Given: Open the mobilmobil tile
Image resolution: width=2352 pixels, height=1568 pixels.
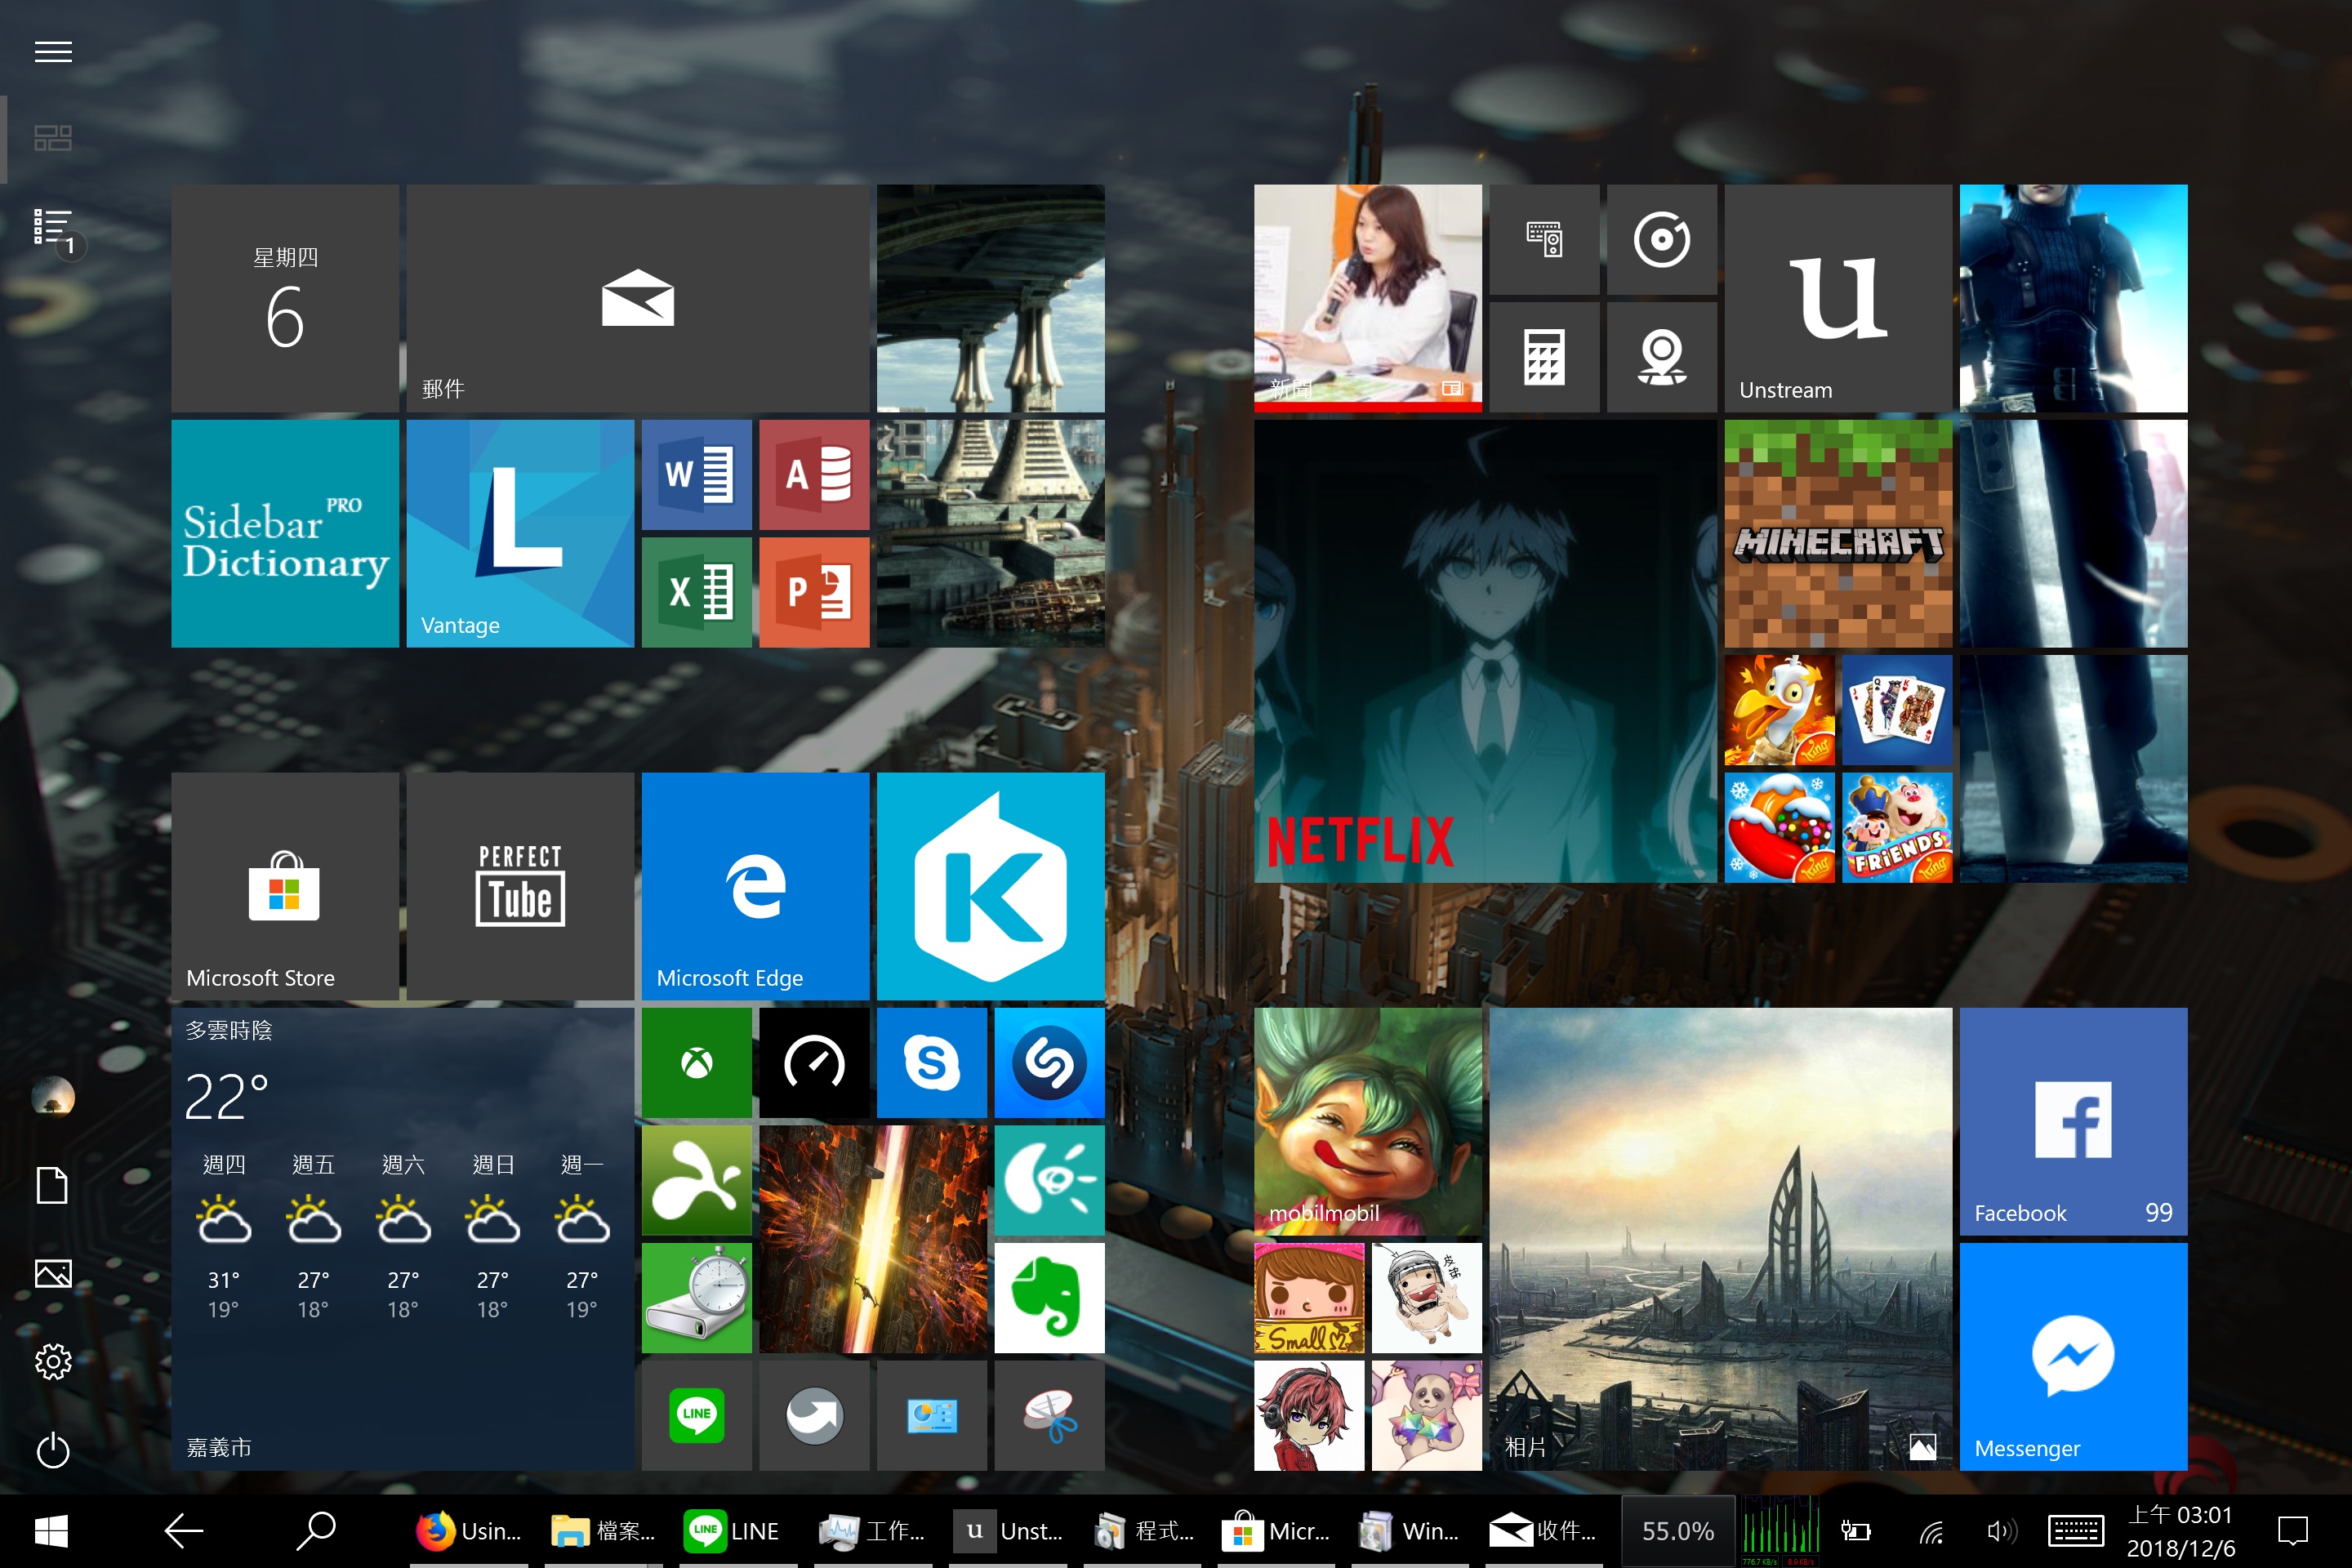Looking at the screenshot, I should click(x=1368, y=1121).
